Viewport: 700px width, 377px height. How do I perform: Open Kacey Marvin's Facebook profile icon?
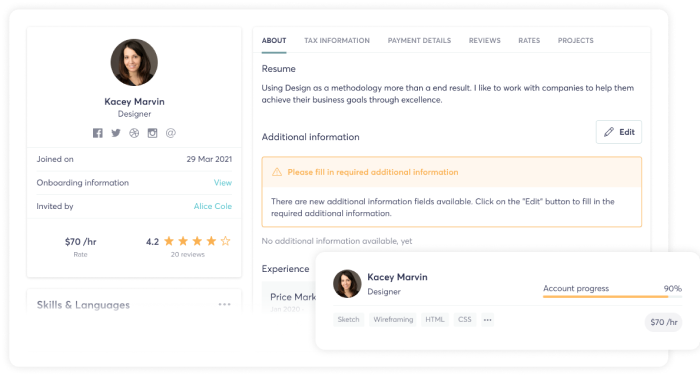point(98,133)
